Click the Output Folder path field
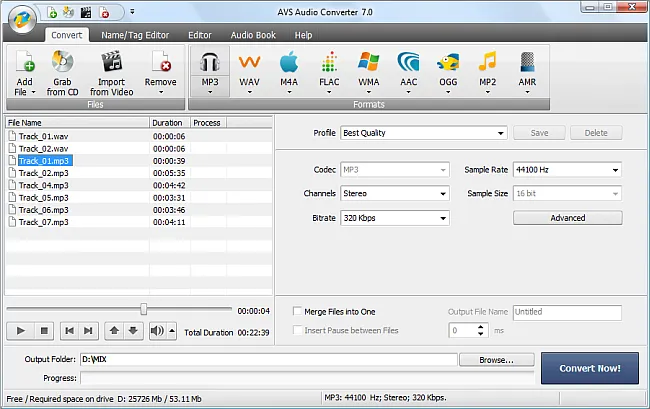 click(269, 360)
